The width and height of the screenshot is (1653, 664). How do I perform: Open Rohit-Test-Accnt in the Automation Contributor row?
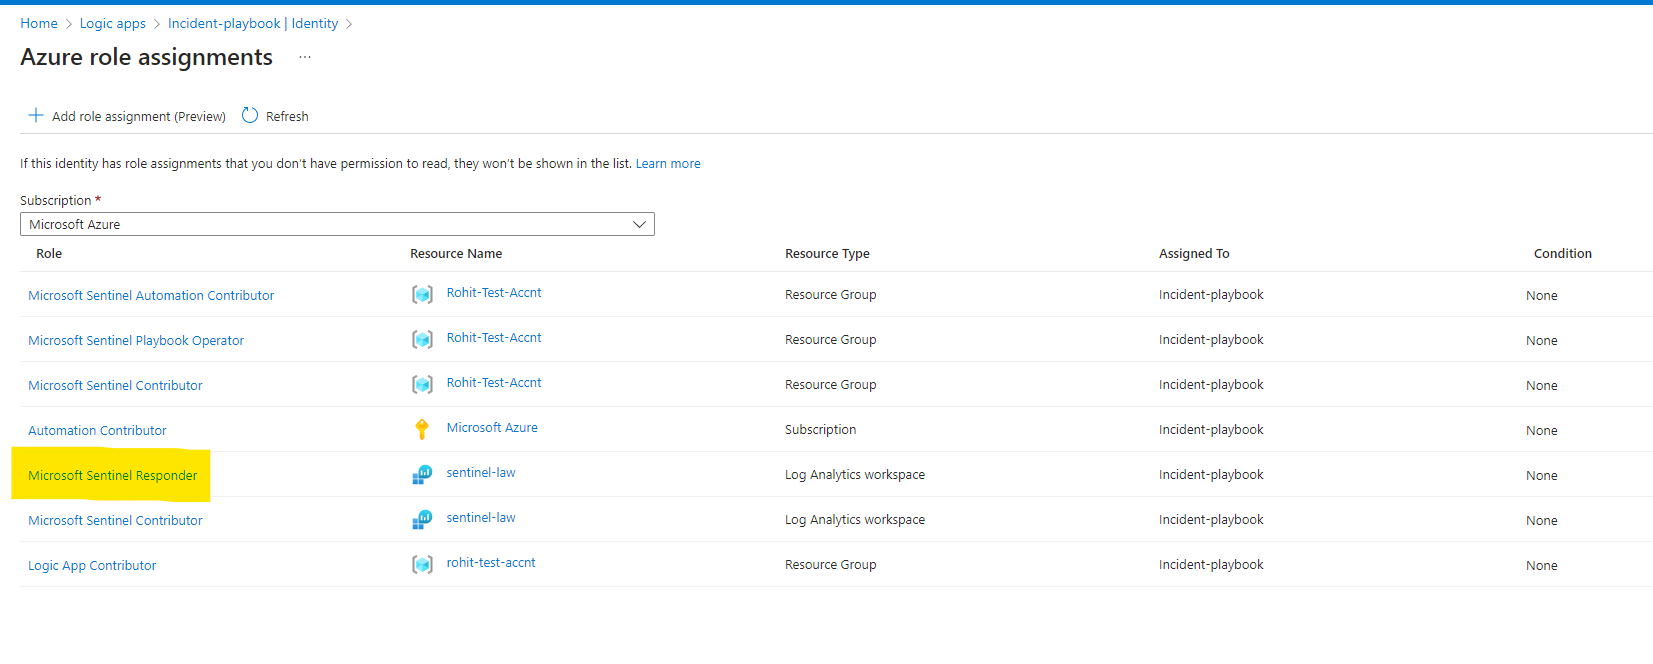click(494, 292)
